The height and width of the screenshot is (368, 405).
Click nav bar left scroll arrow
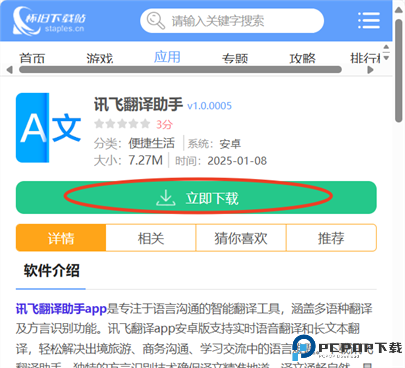pyautogui.click(x=9, y=70)
